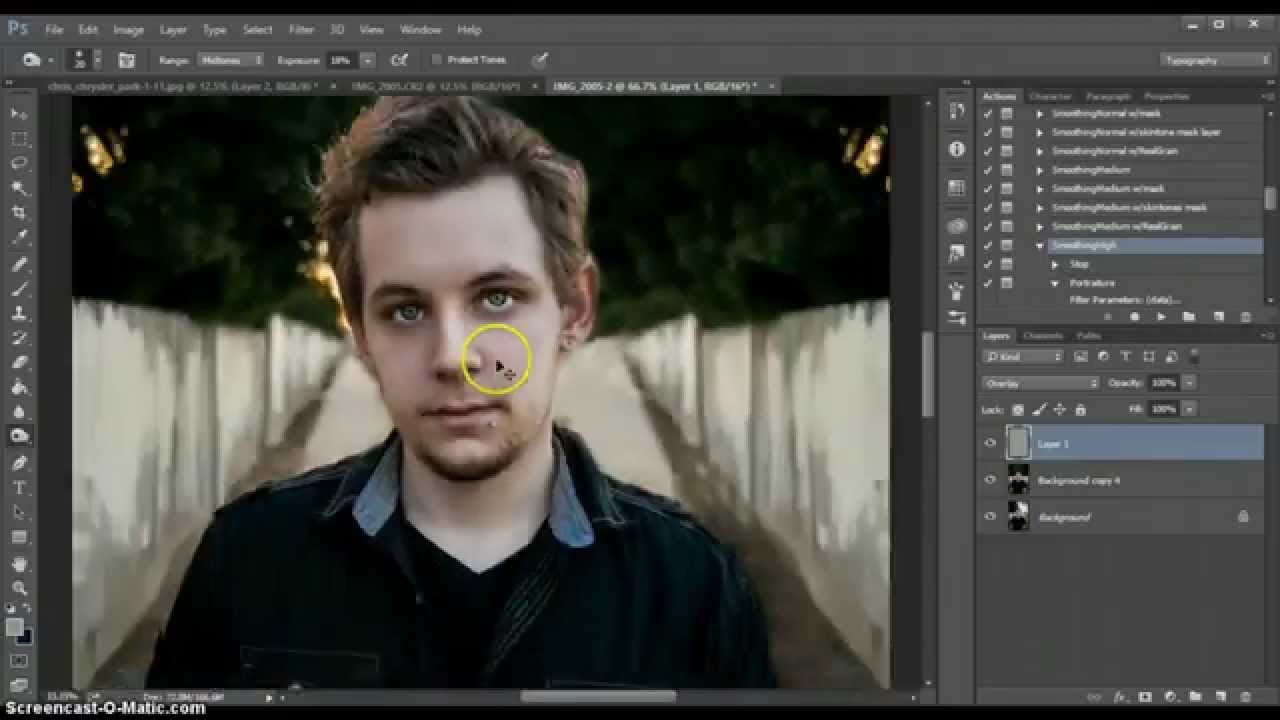Click begin recording in Actions panel
The height and width of the screenshot is (720, 1280).
click(1134, 317)
